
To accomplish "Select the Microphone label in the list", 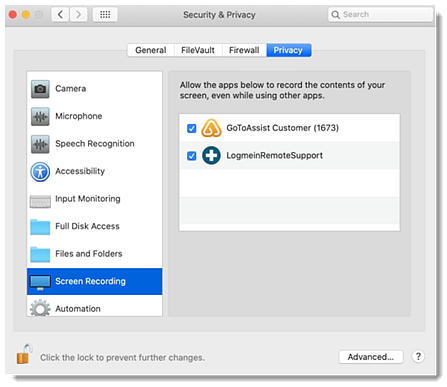I will [x=79, y=116].
